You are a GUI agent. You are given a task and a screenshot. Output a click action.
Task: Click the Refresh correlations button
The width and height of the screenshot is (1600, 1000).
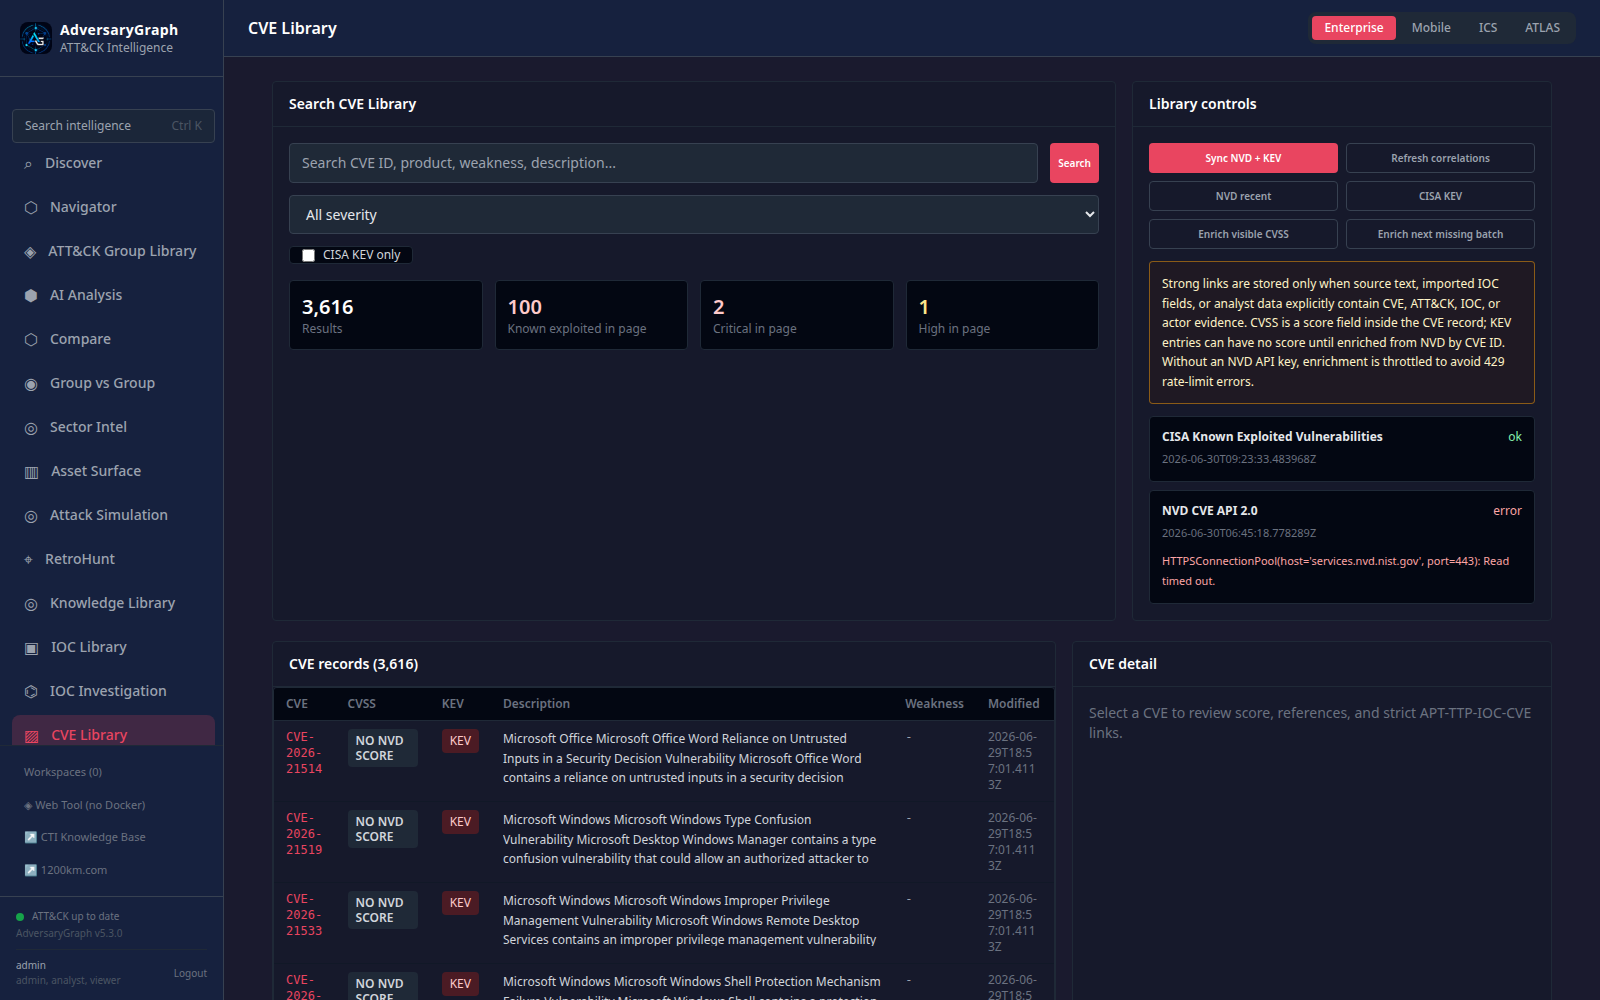point(1440,158)
